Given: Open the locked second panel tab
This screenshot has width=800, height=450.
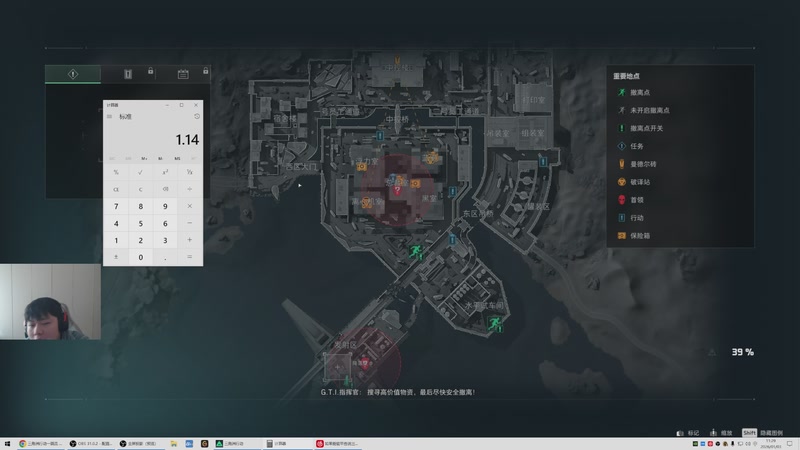Looking at the screenshot, I should click(128, 74).
